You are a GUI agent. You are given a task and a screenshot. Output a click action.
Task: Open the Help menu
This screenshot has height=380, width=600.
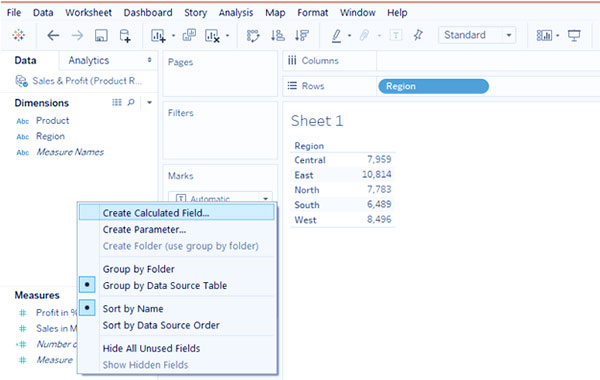click(x=397, y=13)
